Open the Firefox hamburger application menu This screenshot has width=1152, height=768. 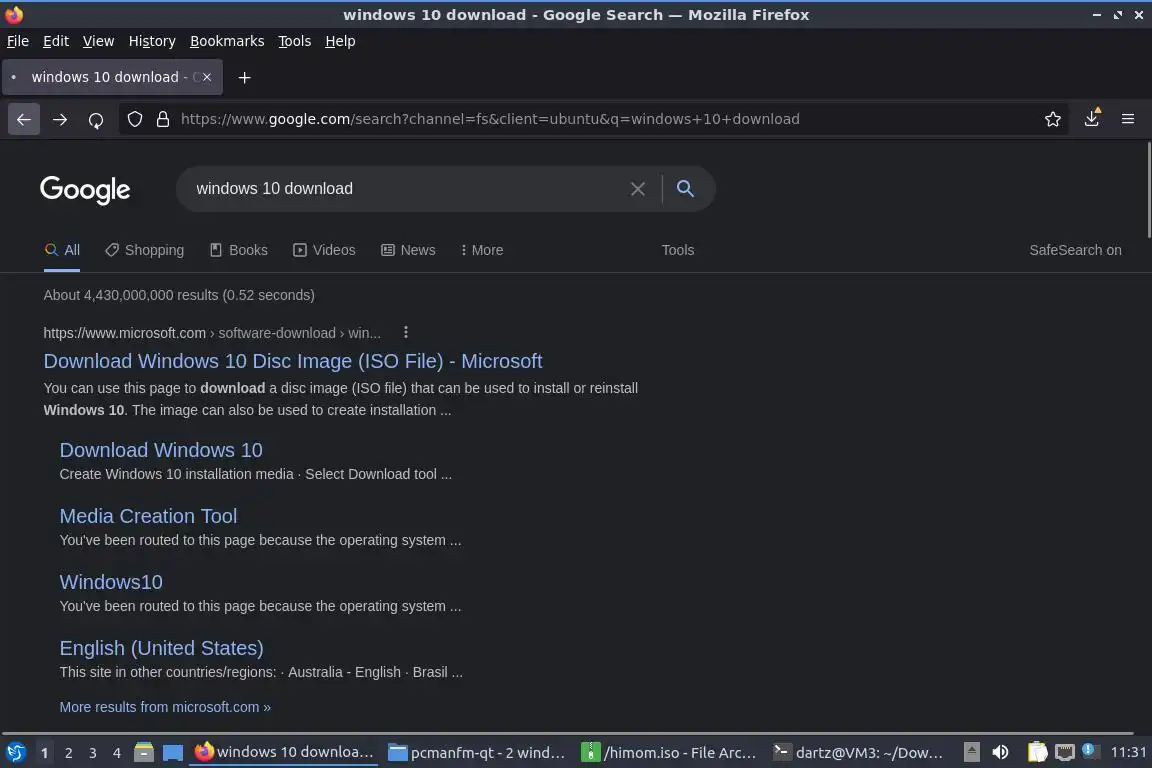(x=1128, y=119)
